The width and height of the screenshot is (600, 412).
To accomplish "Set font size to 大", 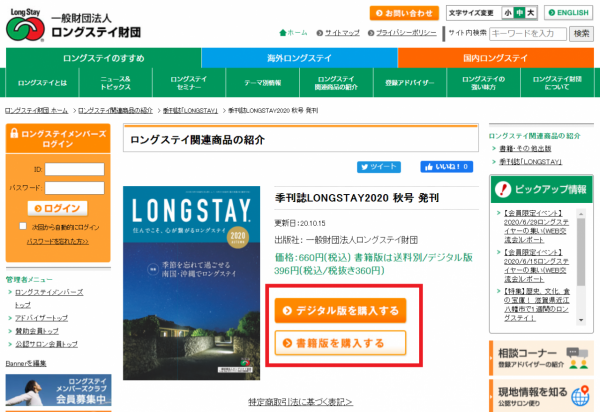I will point(531,13).
